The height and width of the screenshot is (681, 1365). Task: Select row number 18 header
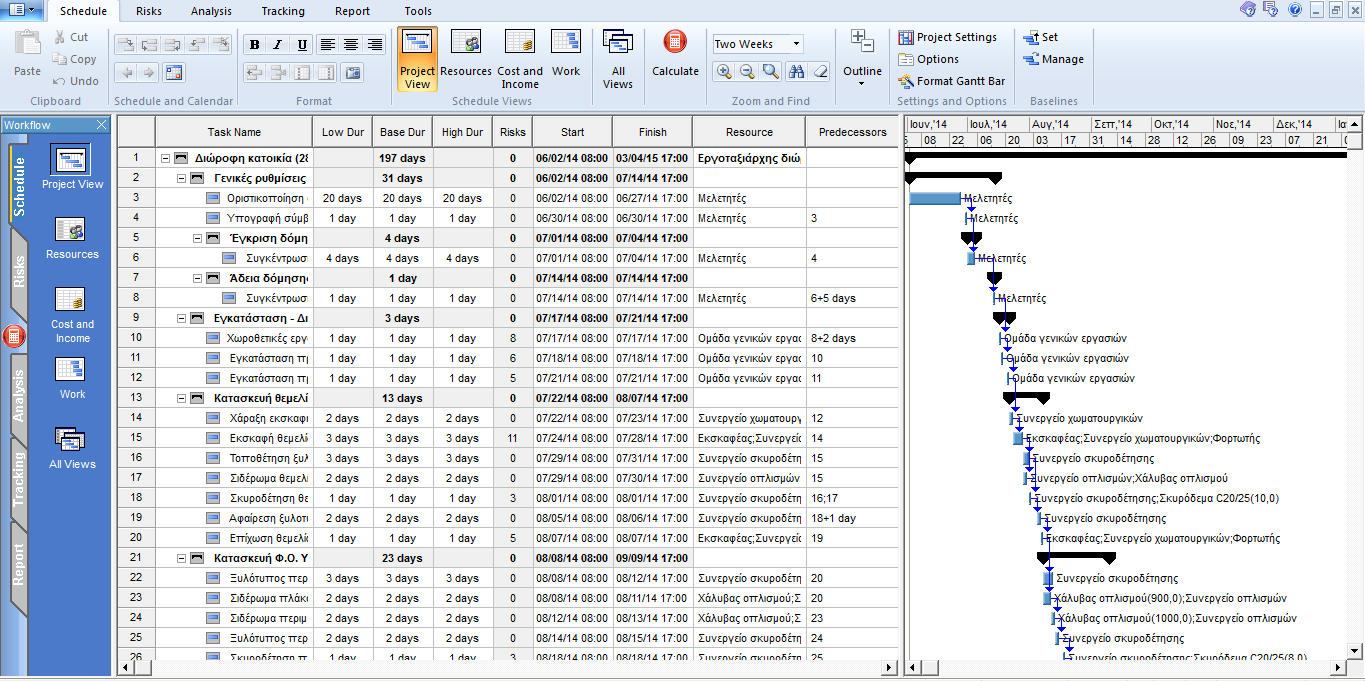[x=136, y=498]
